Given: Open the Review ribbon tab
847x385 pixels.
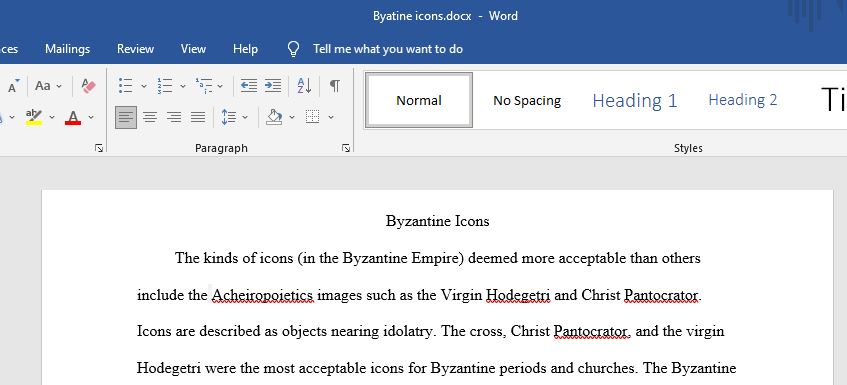Looking at the screenshot, I should 136,49.
